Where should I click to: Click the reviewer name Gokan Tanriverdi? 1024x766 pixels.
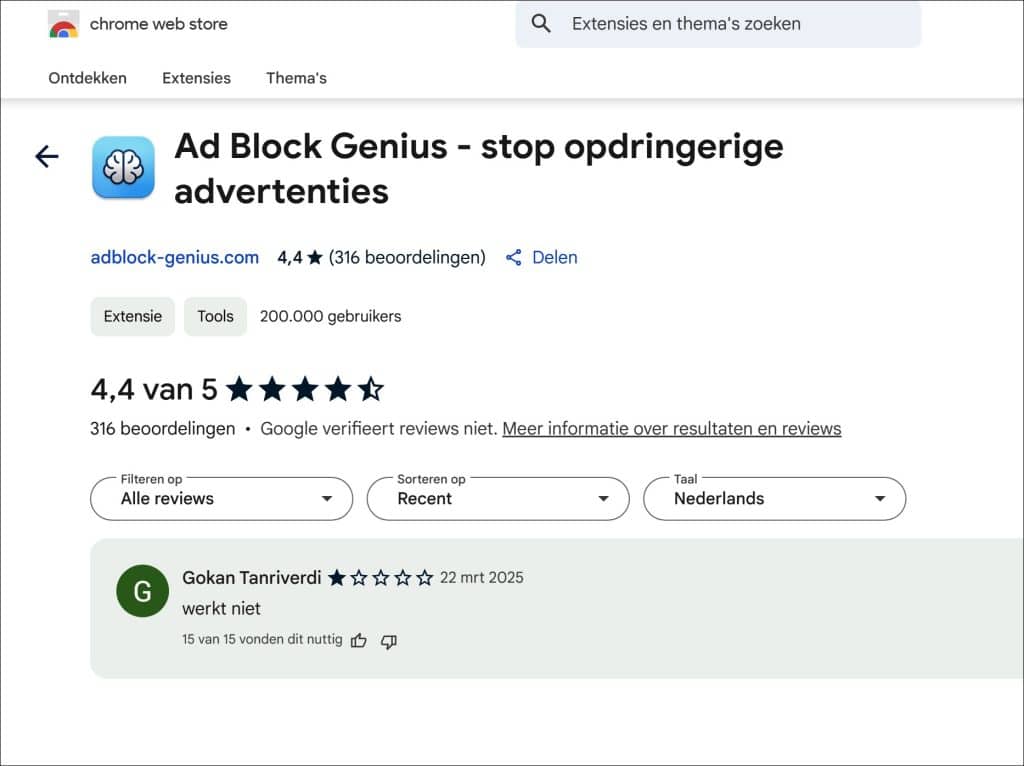coord(251,578)
